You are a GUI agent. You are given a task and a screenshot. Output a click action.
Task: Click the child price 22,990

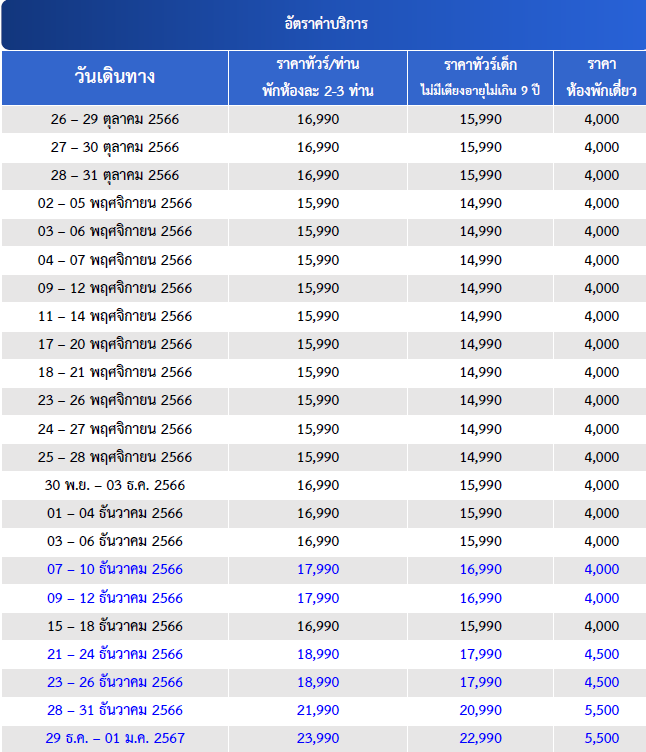pos(481,738)
